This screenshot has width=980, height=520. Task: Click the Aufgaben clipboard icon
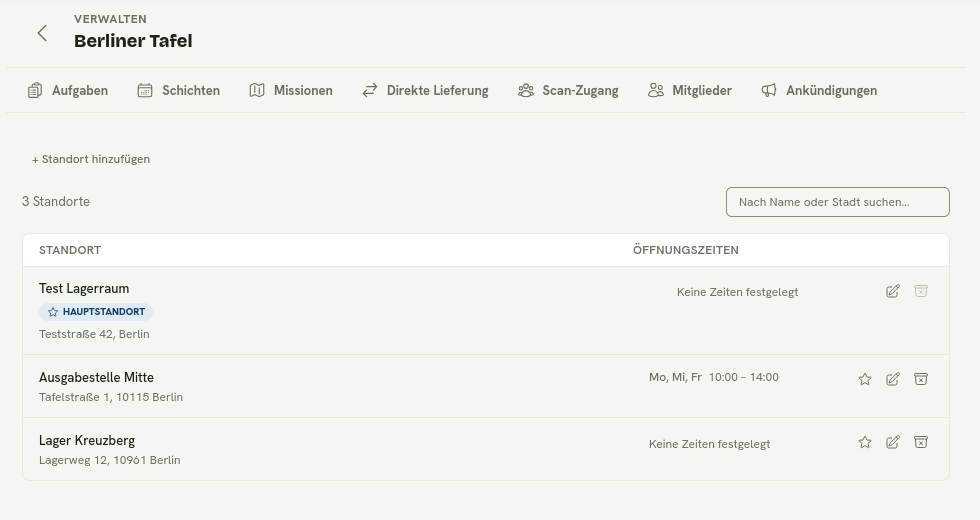coord(35,91)
